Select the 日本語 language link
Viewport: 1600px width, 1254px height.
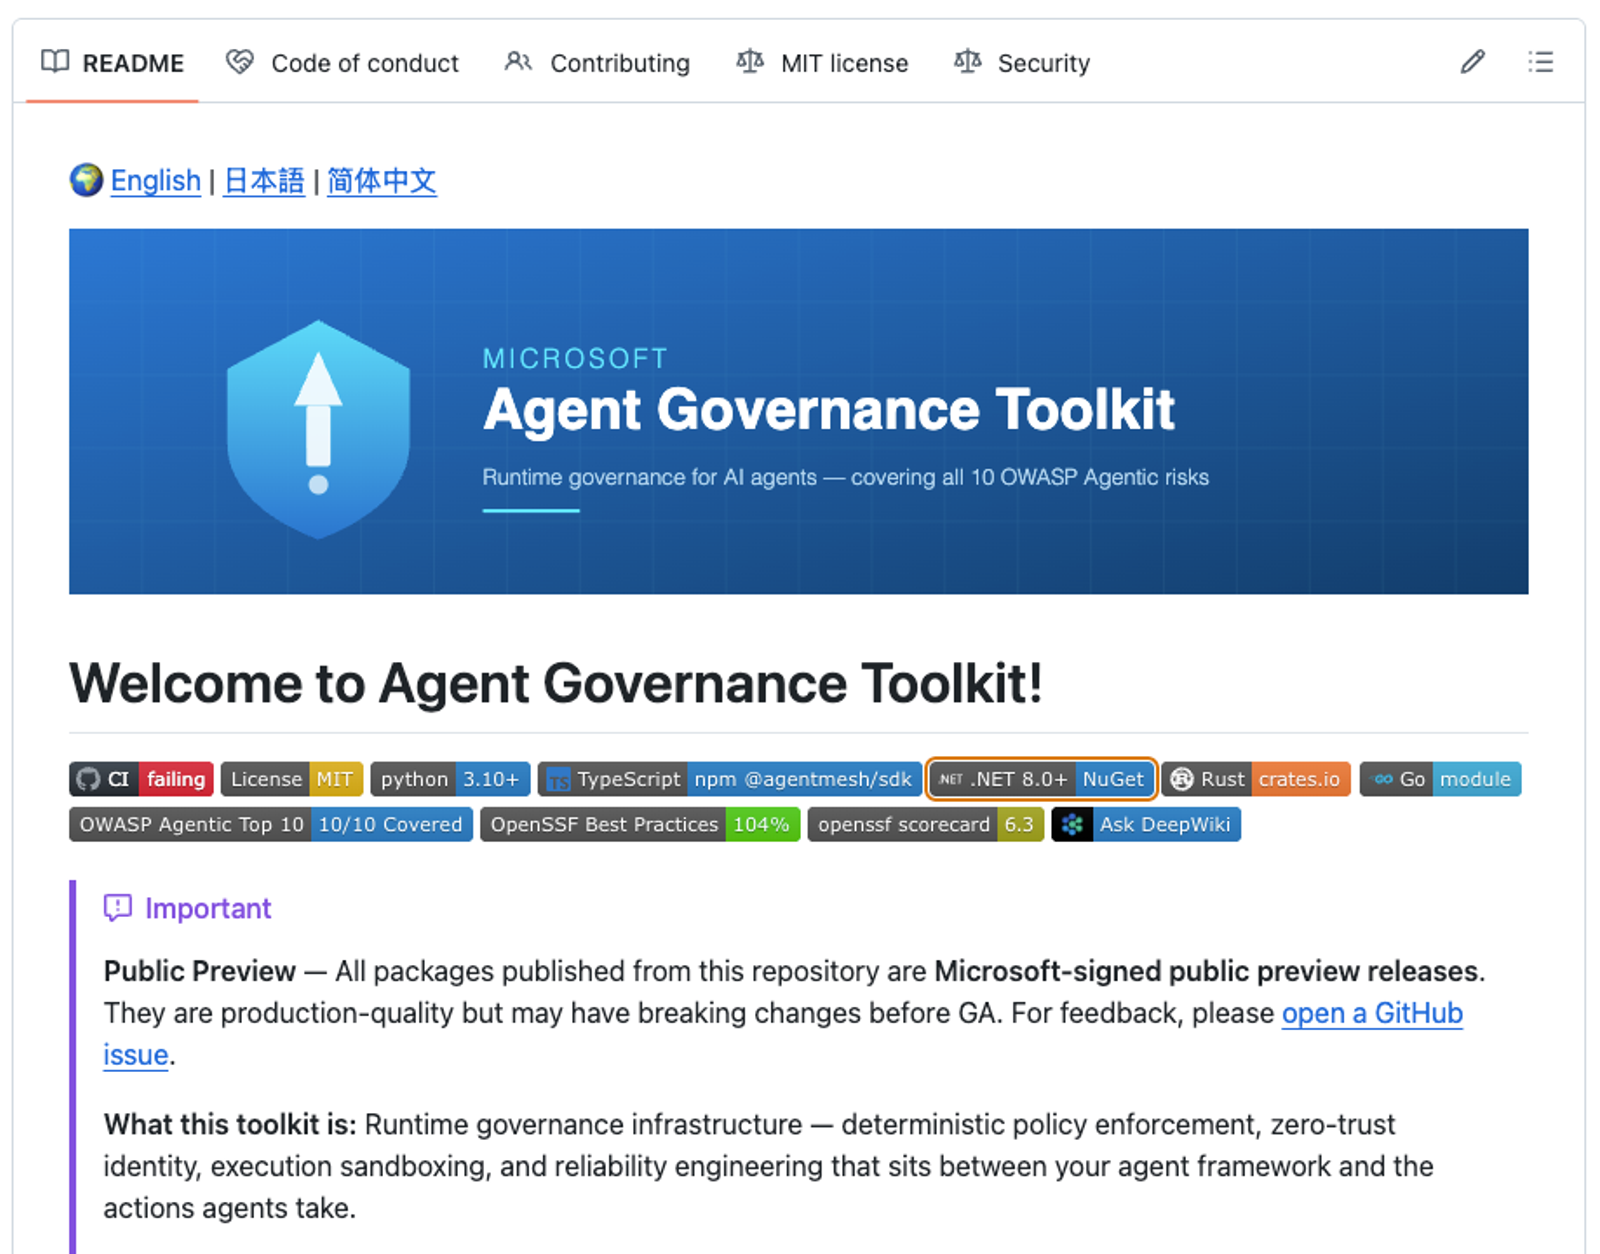coord(264,181)
